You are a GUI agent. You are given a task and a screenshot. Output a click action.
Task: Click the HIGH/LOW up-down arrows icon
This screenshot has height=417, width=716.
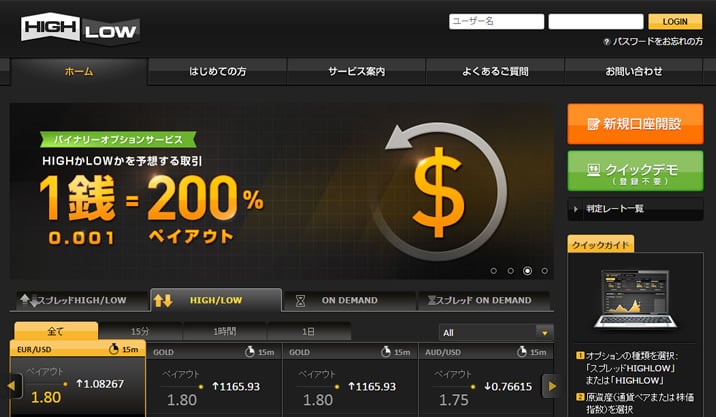163,301
